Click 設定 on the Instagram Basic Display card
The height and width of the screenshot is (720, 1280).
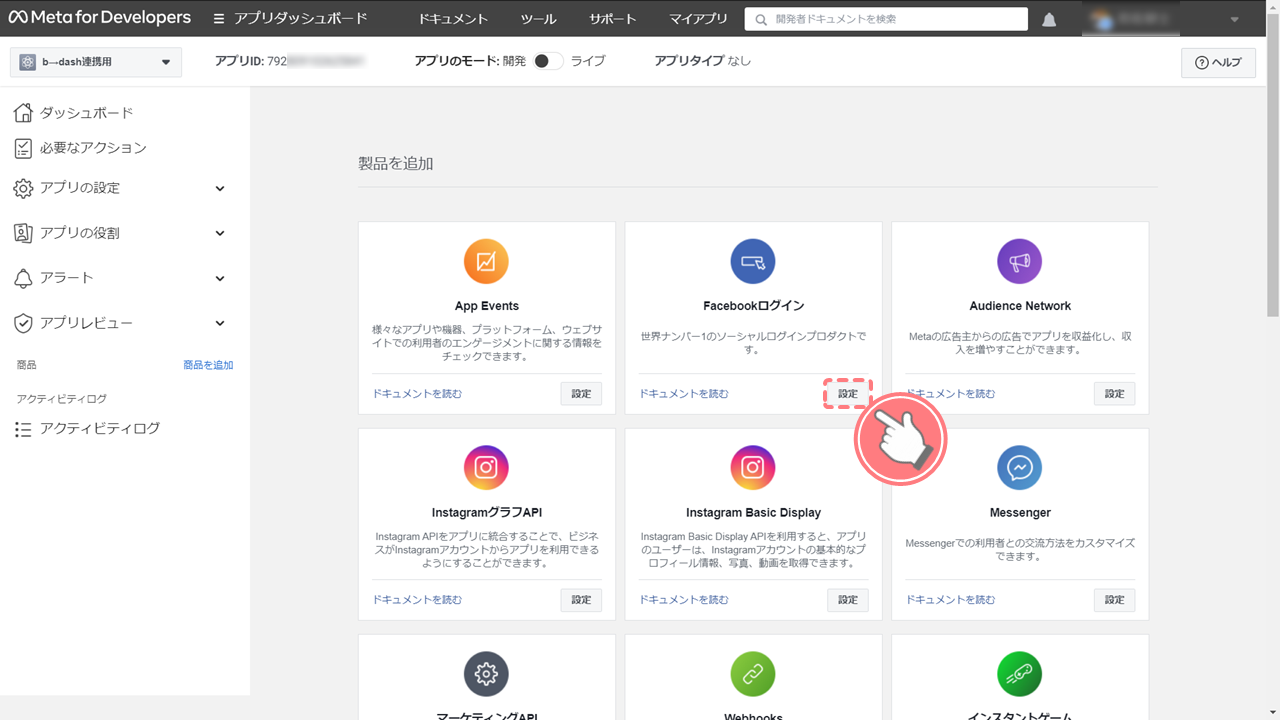point(848,600)
